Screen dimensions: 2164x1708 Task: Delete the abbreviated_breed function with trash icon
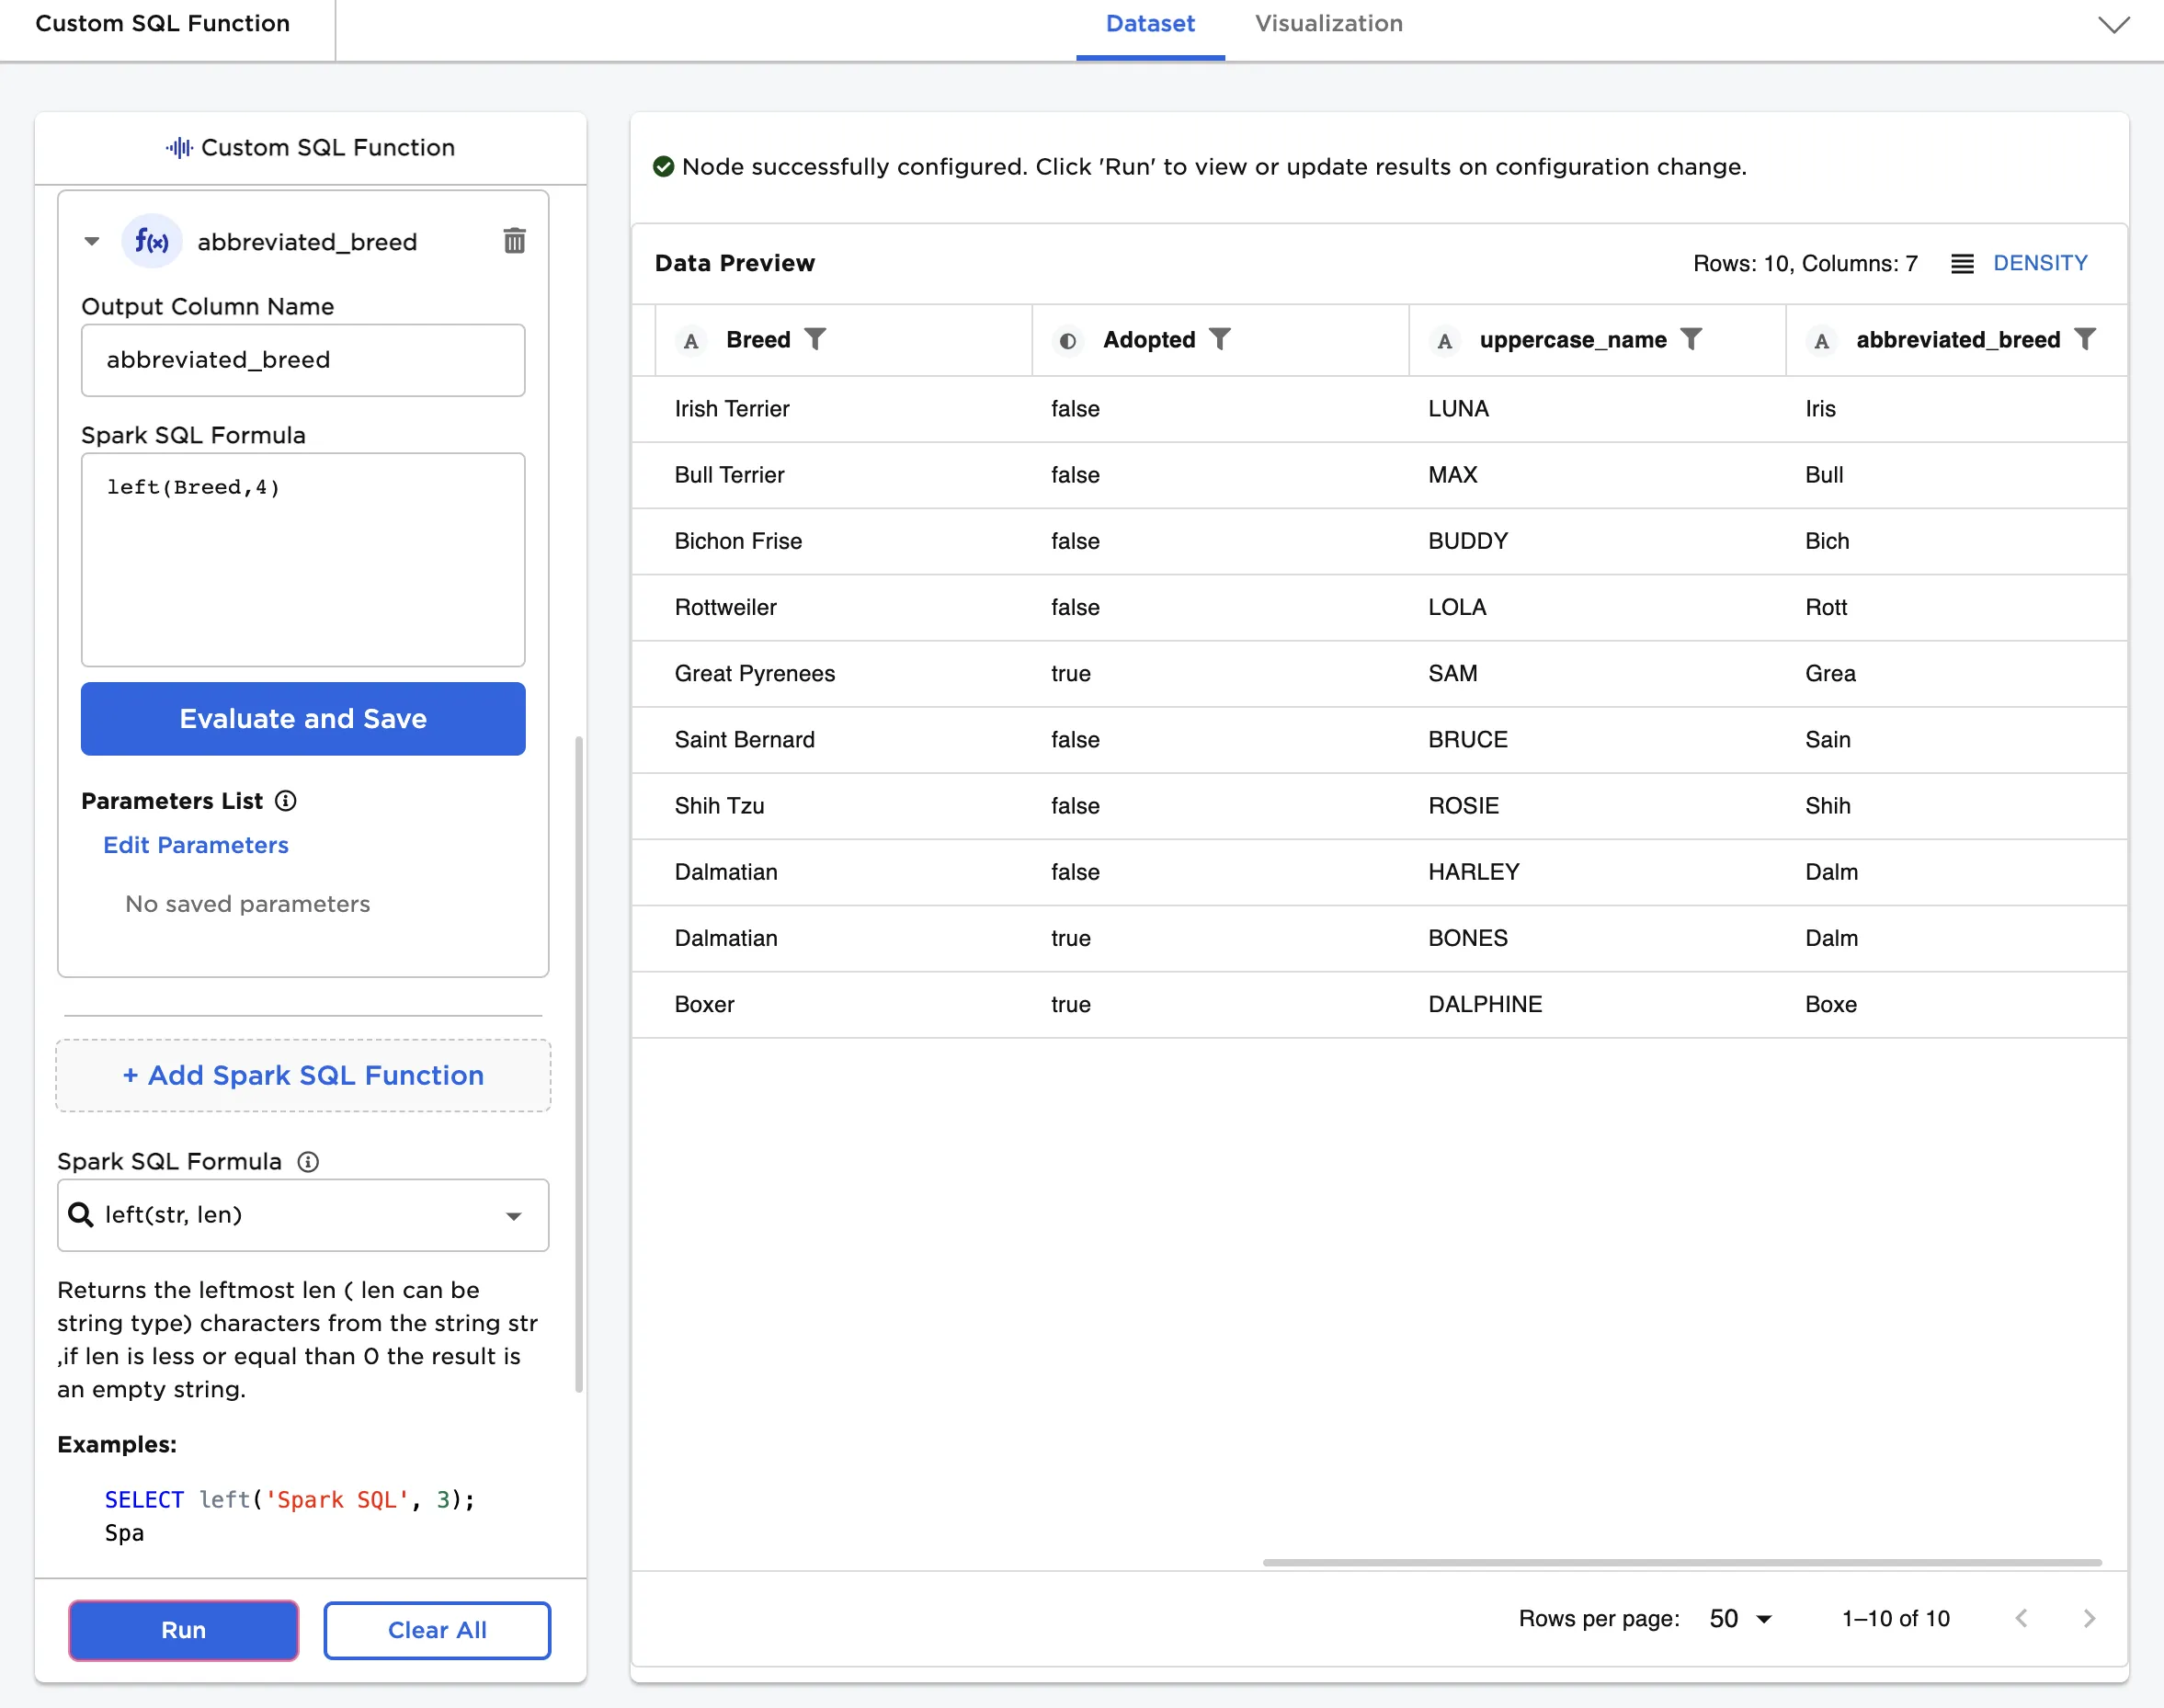coord(514,241)
